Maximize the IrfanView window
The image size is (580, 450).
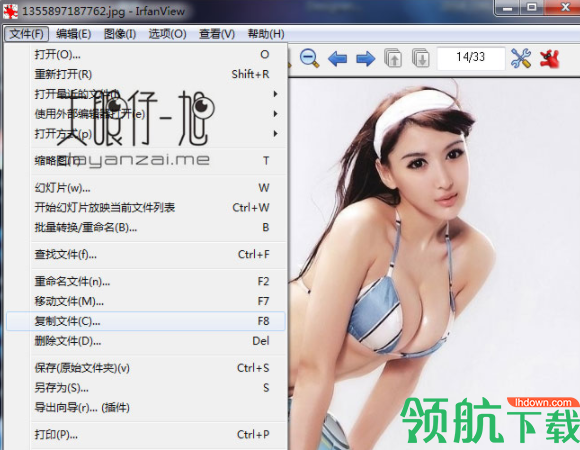[x=532, y=7]
